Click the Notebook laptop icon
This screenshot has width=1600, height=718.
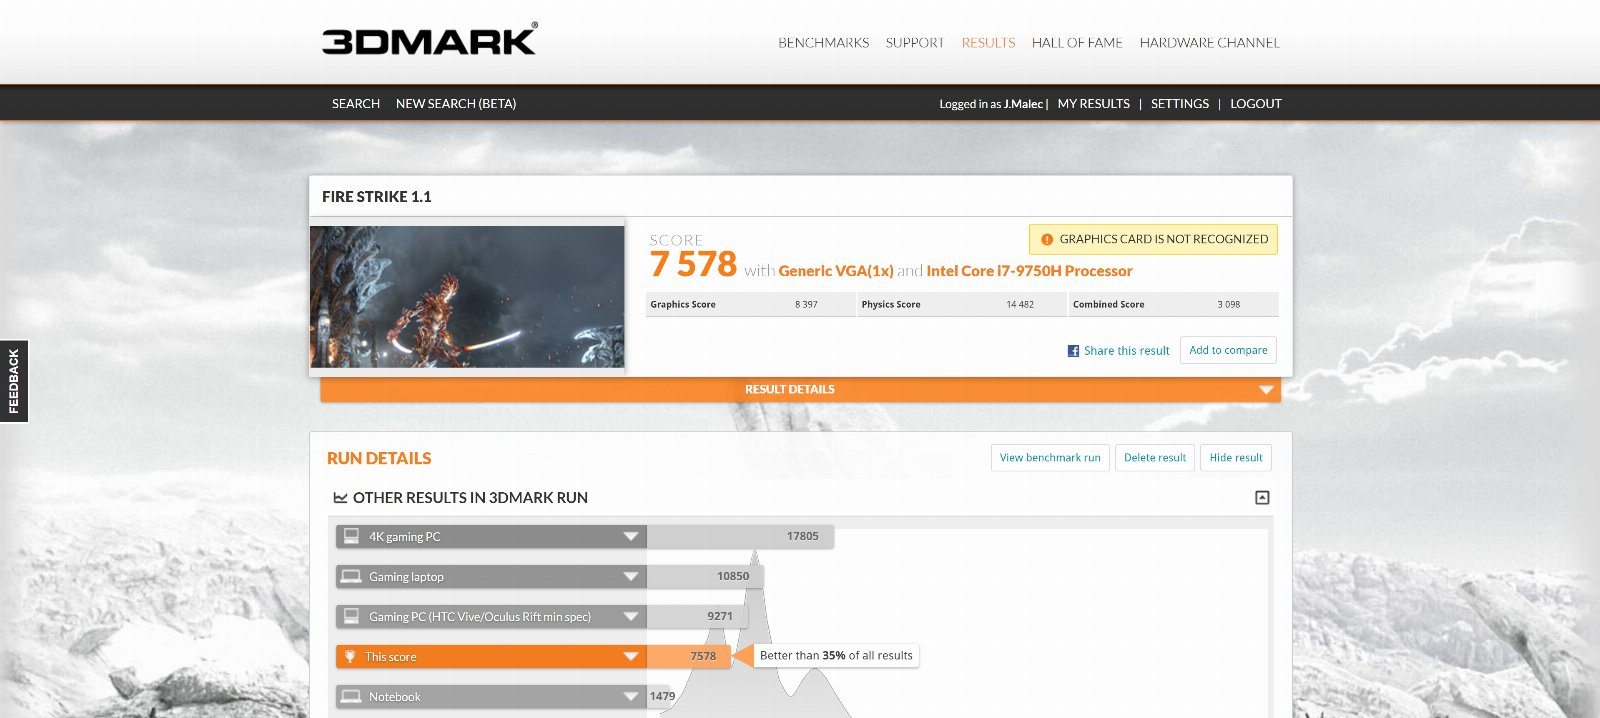351,696
